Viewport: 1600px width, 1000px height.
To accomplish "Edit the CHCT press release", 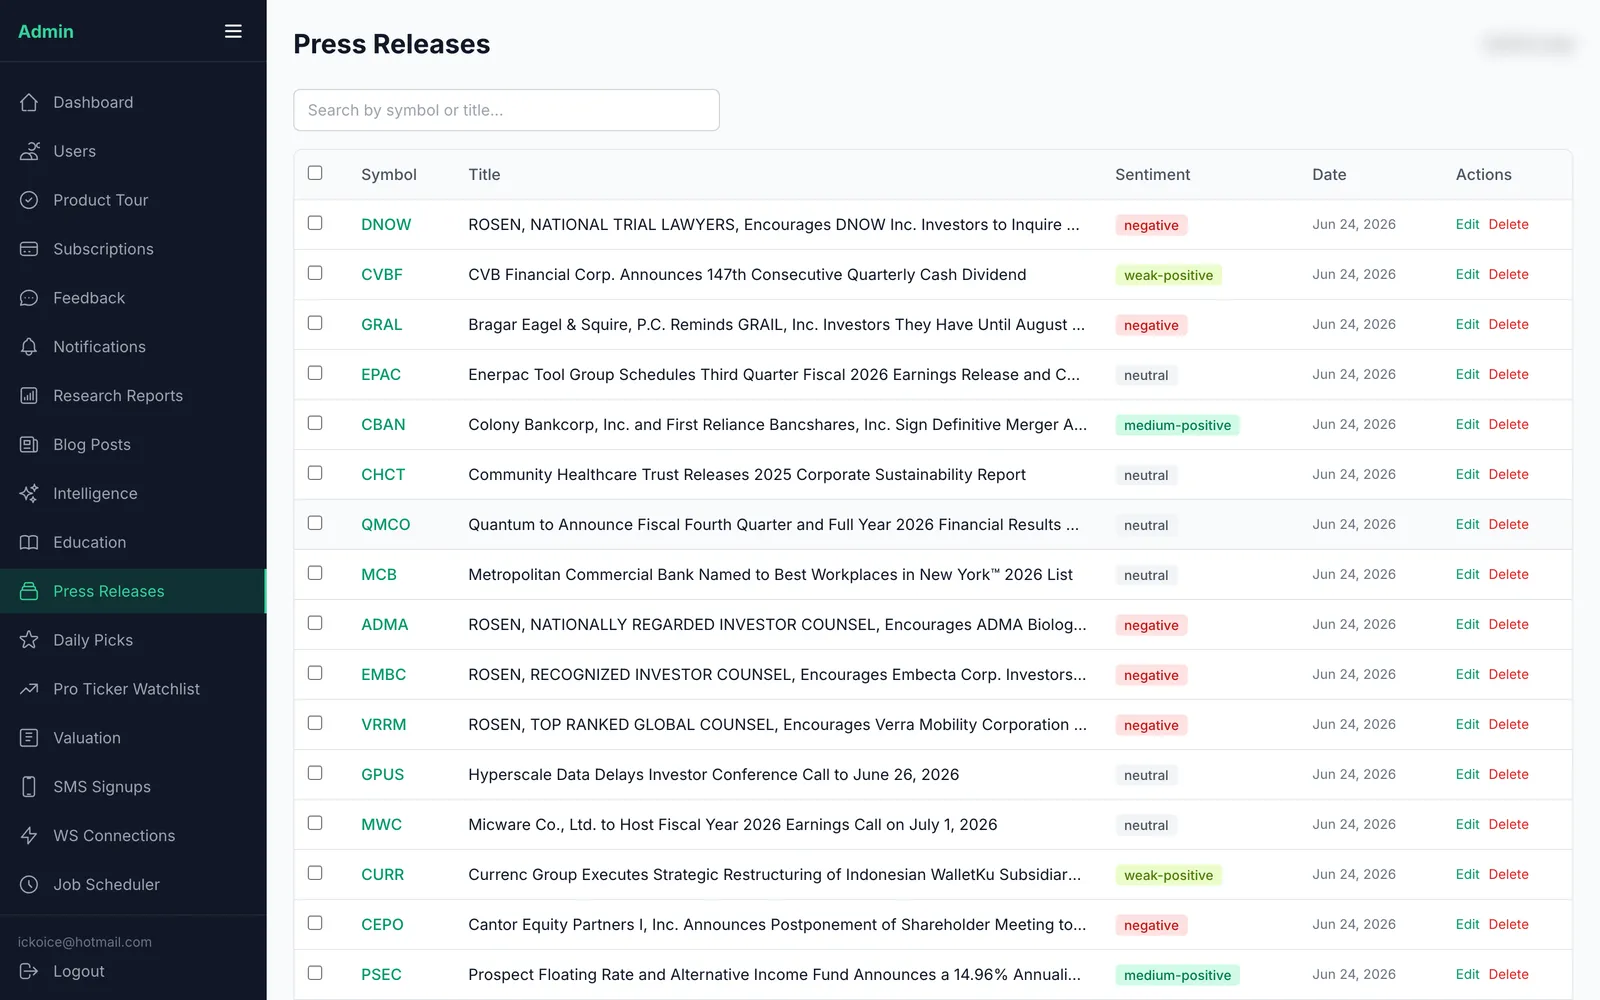I will coord(1467,474).
